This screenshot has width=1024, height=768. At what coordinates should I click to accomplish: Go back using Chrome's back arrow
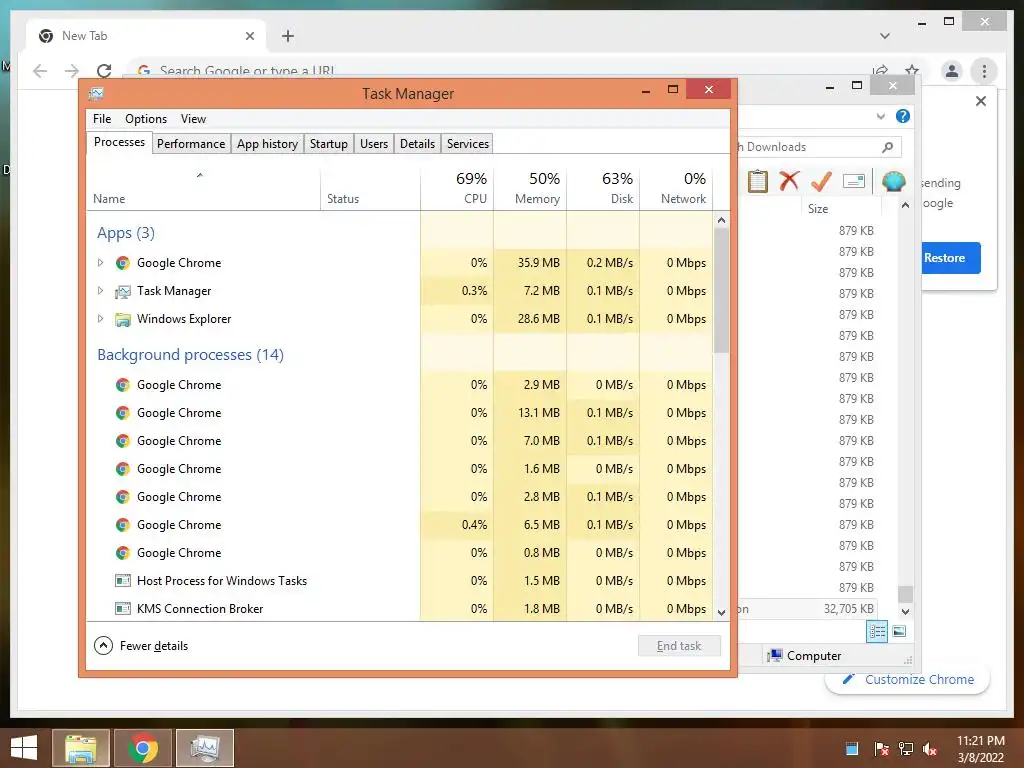(40, 71)
